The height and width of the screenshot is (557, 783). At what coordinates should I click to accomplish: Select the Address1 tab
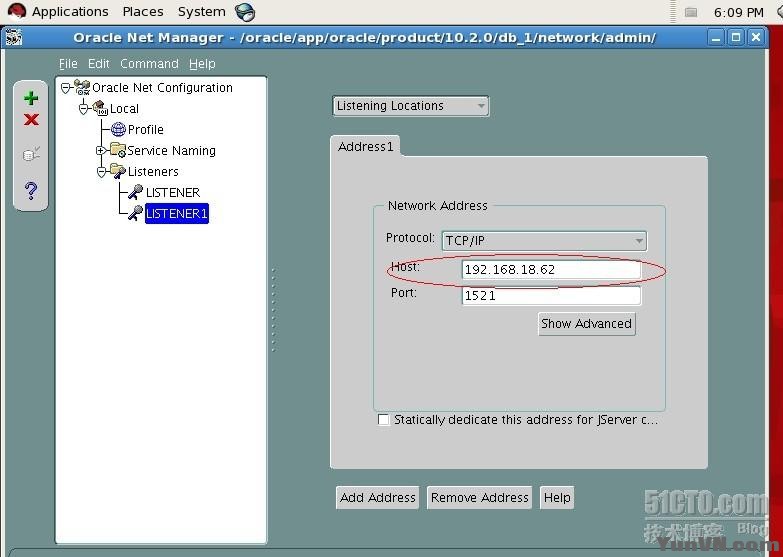click(366, 146)
